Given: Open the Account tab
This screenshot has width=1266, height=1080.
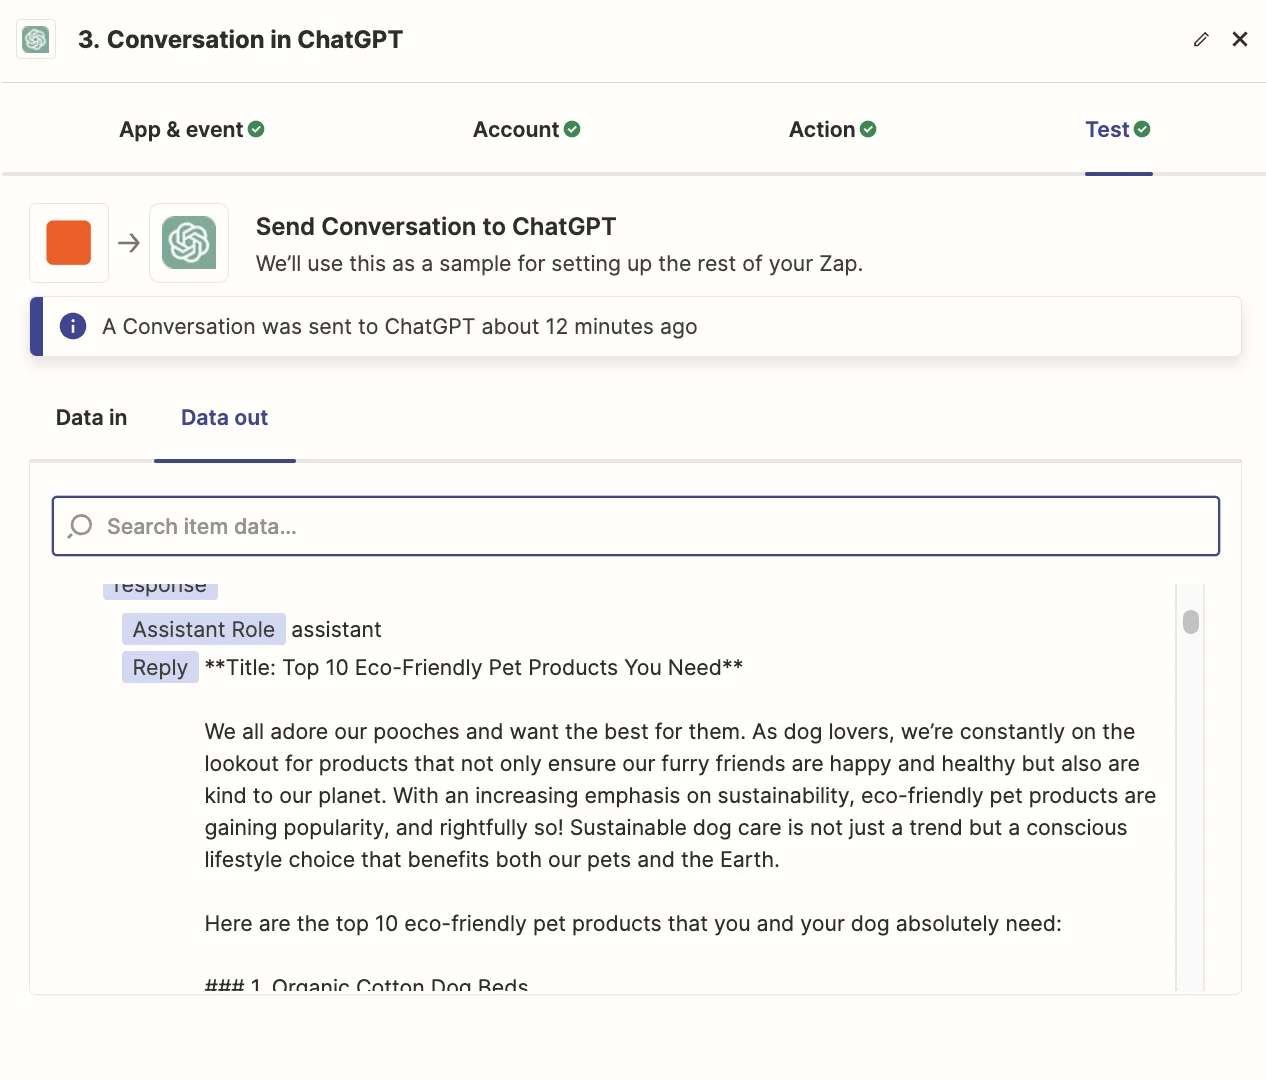Looking at the screenshot, I should click(527, 130).
